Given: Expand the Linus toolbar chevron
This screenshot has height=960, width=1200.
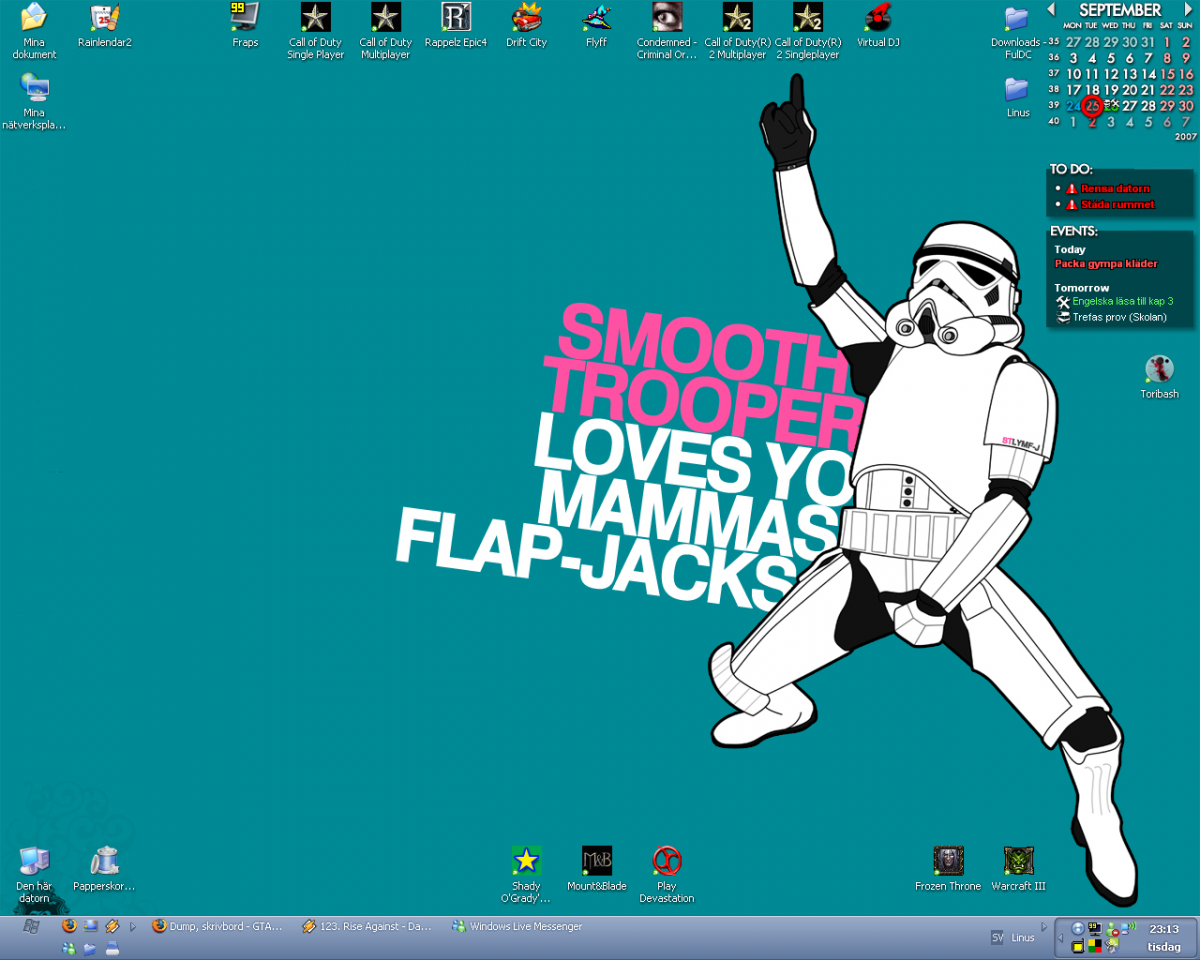Looking at the screenshot, I should click(1045, 927).
